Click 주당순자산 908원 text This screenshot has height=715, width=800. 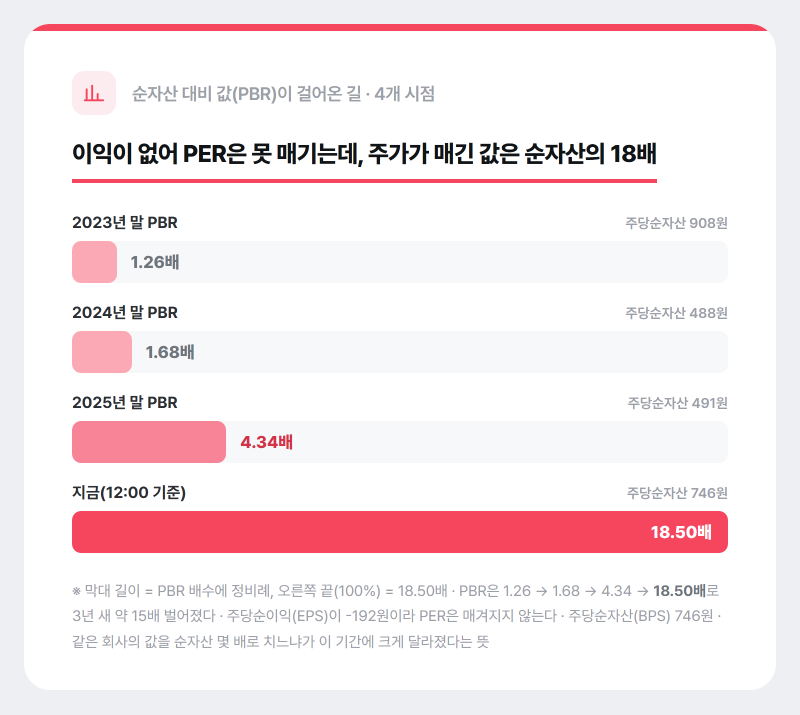(677, 223)
